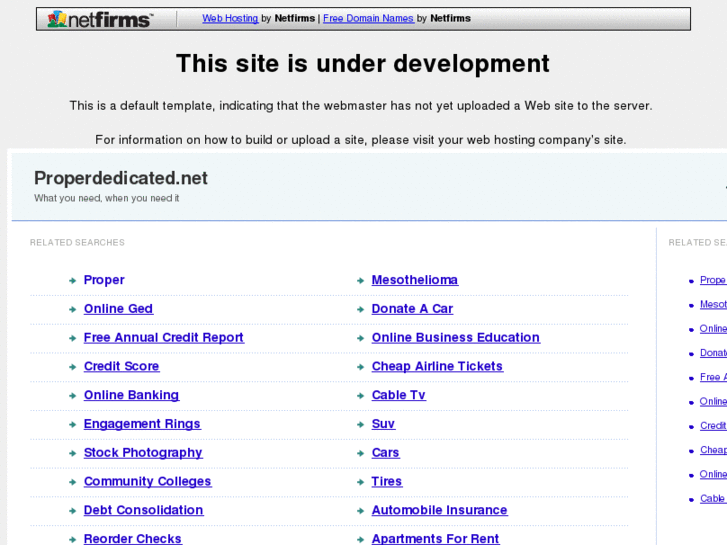727x545 pixels.
Task: Open Online Business Education link
Action: pos(456,338)
